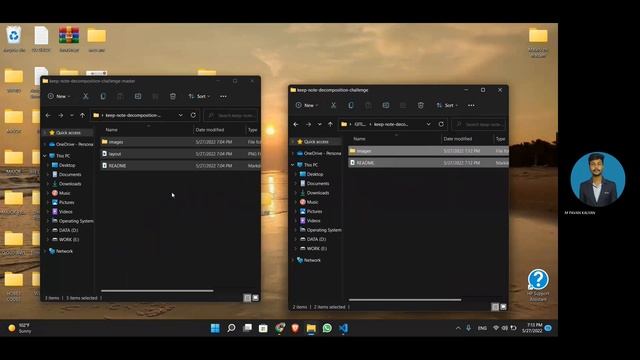This screenshot has height=360, width=640.
Task: Up one level arrow in challenge-master window
Action: (82, 116)
